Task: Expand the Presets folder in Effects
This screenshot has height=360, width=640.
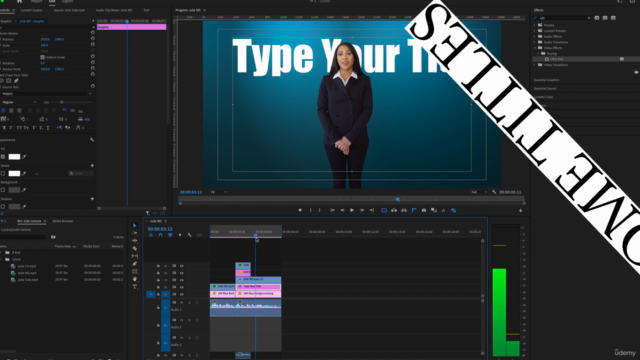Action: click(x=535, y=25)
